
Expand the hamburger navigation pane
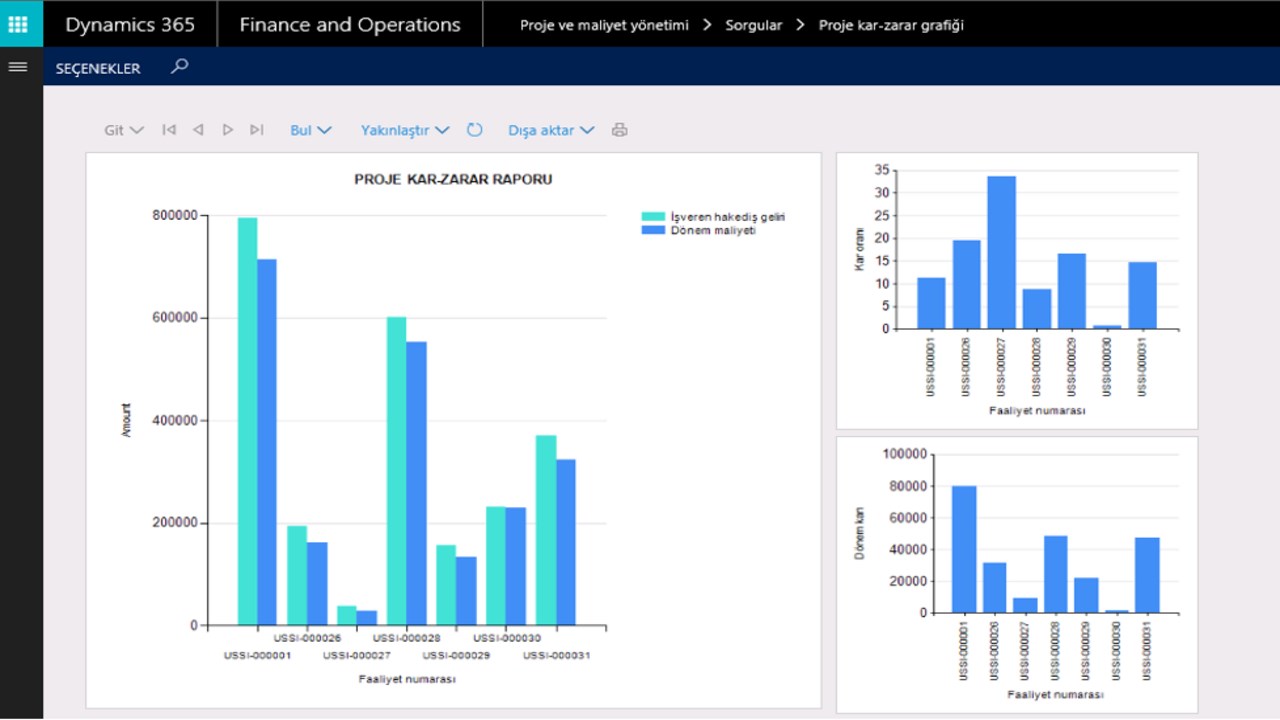coord(18,67)
